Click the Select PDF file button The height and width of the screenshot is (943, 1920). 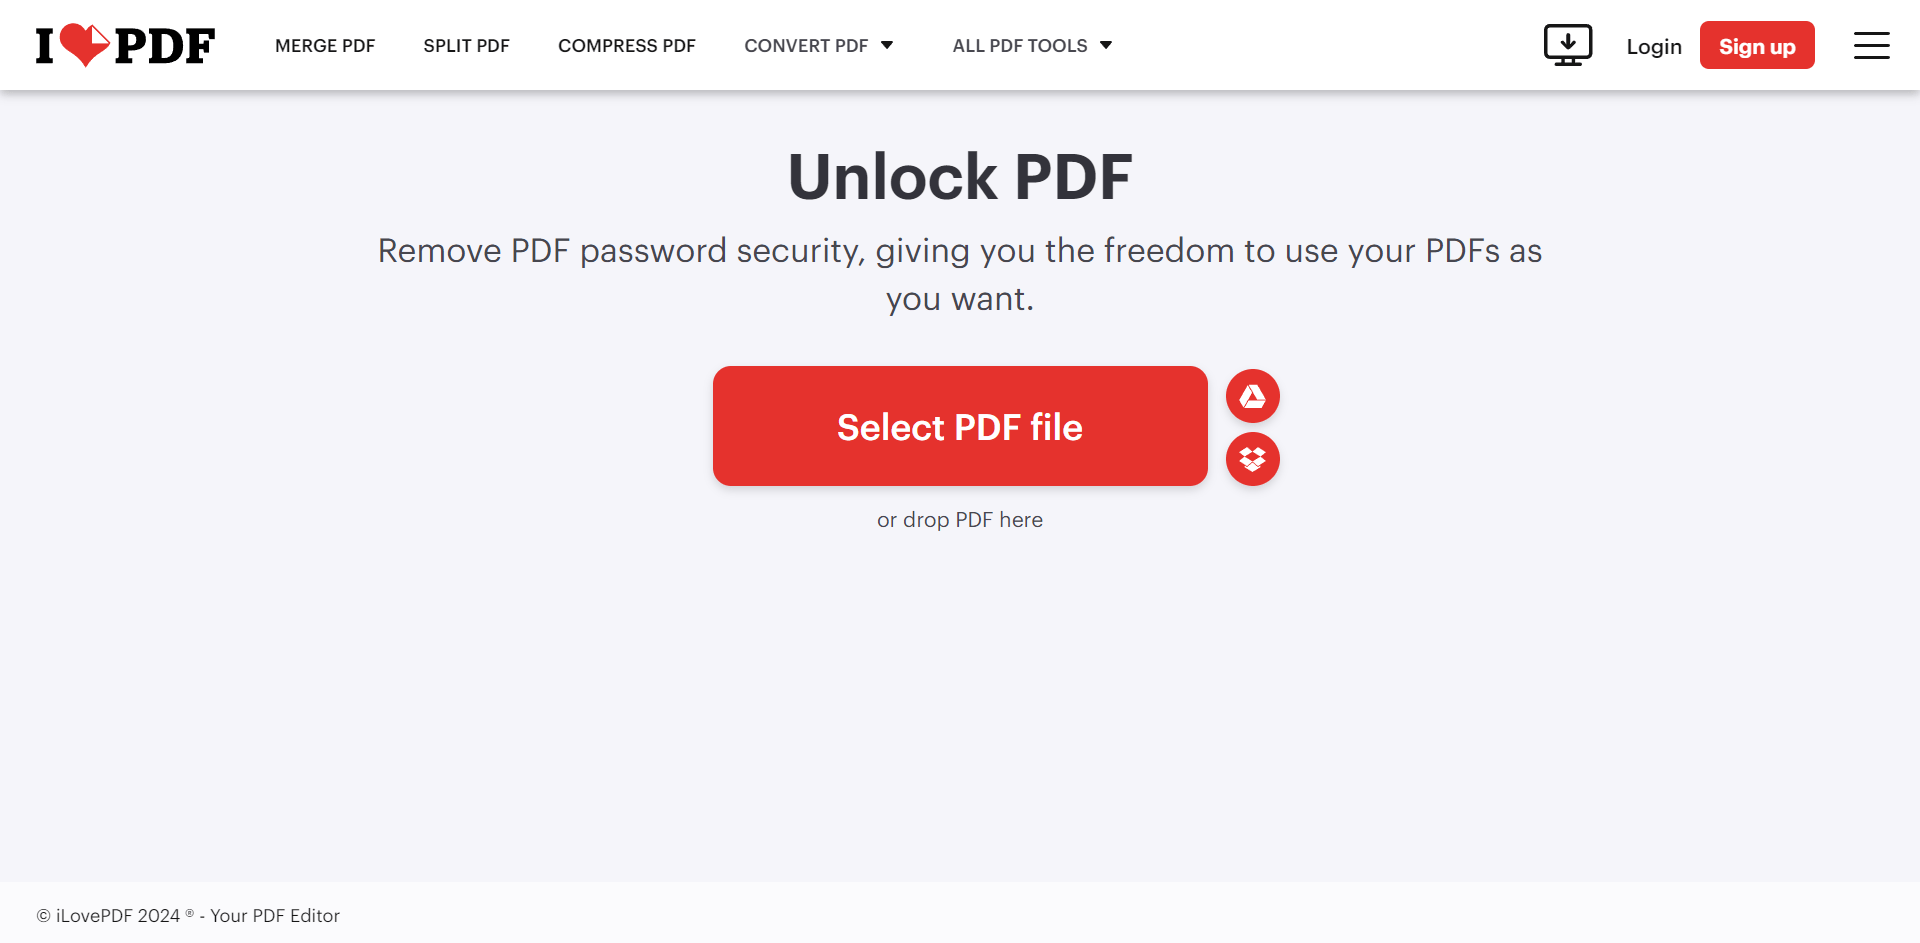tap(959, 425)
